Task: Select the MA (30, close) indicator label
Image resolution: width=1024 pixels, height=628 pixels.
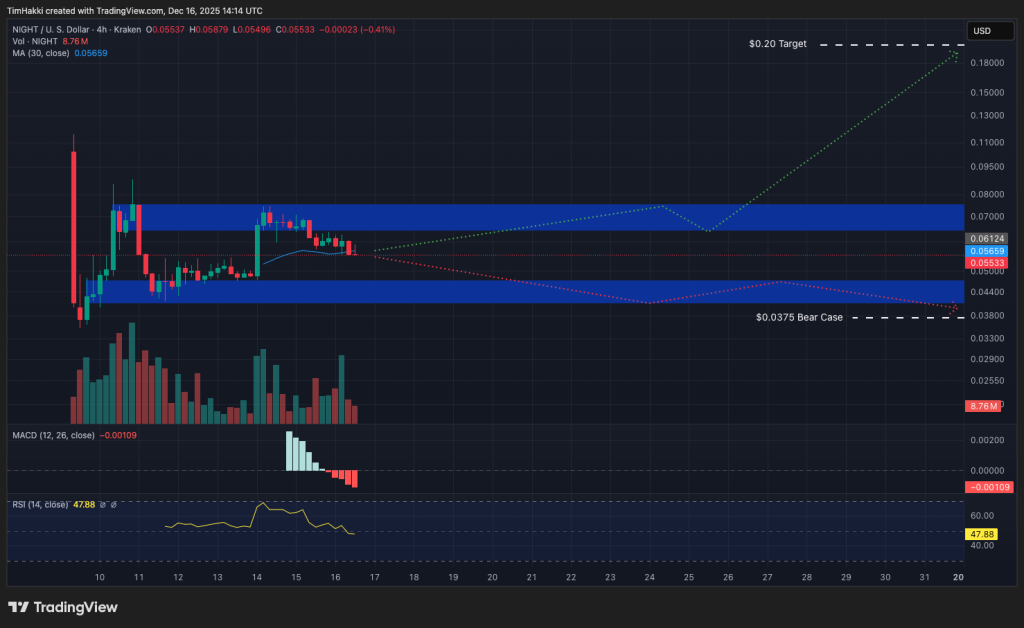Action: pyautogui.click(x=40, y=52)
